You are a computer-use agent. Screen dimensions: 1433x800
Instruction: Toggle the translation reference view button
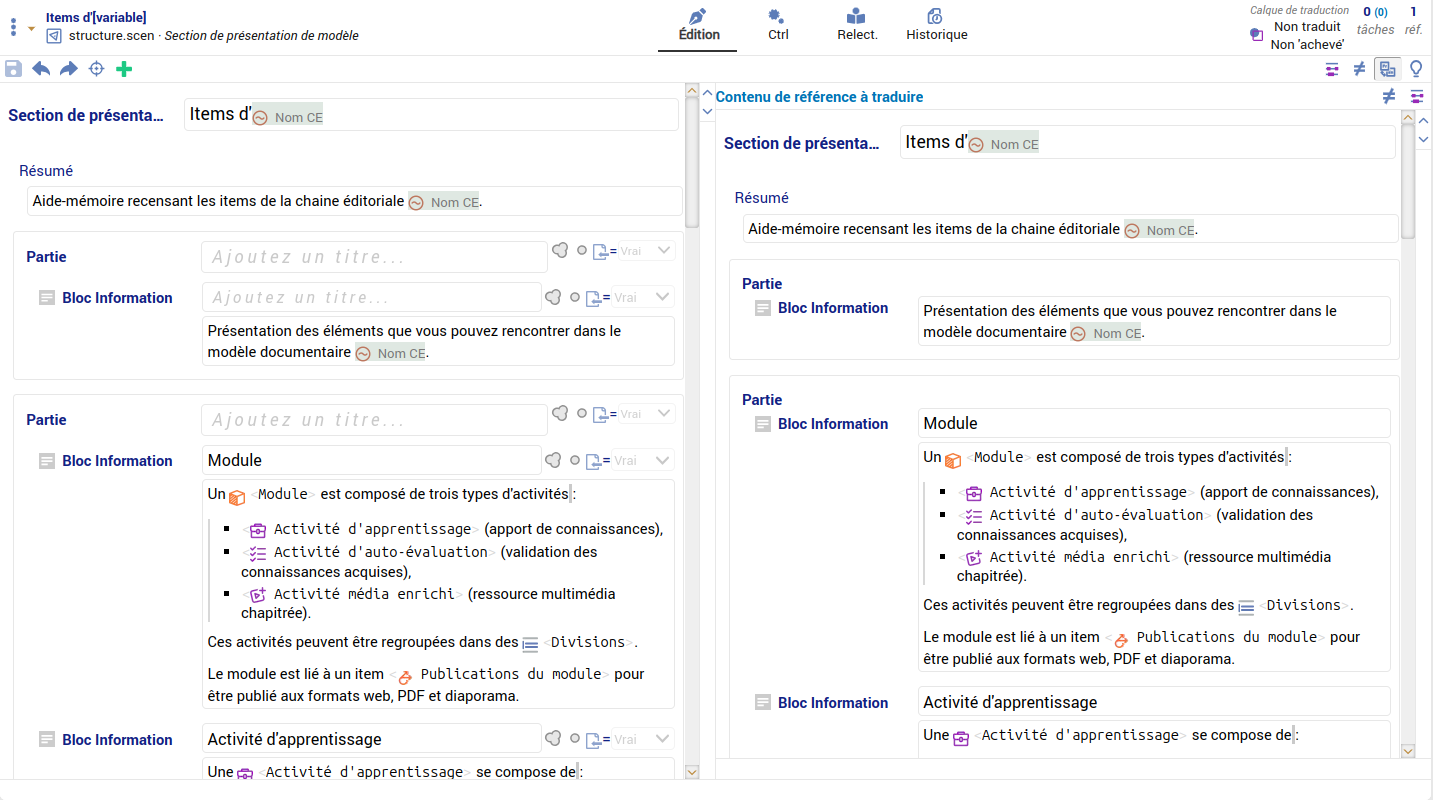coord(1387,69)
